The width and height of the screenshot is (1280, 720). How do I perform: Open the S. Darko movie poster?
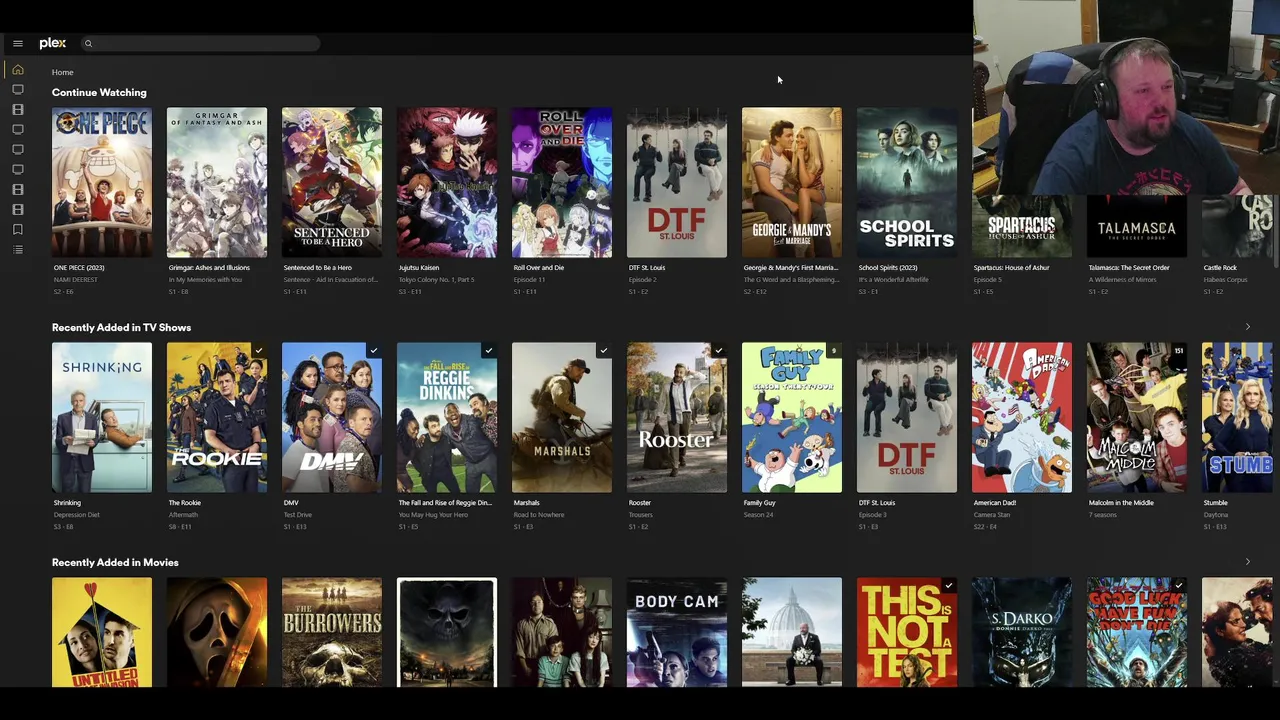[1022, 632]
